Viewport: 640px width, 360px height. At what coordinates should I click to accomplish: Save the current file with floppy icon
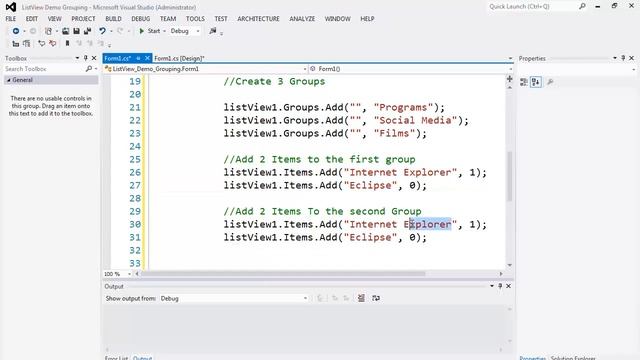click(76, 31)
